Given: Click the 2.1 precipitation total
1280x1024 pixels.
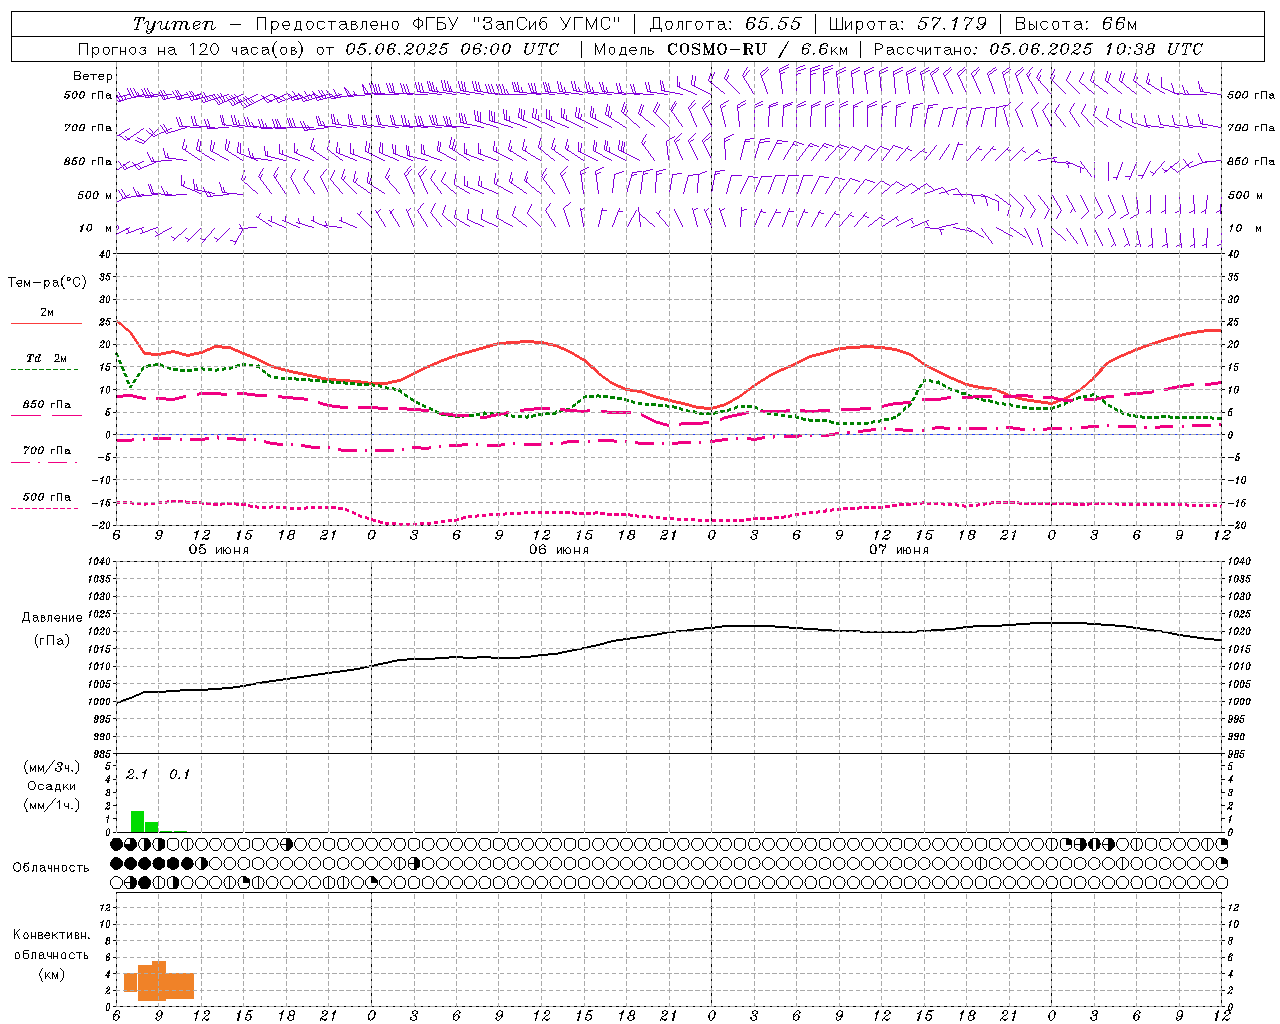Looking at the screenshot, I should [137, 774].
